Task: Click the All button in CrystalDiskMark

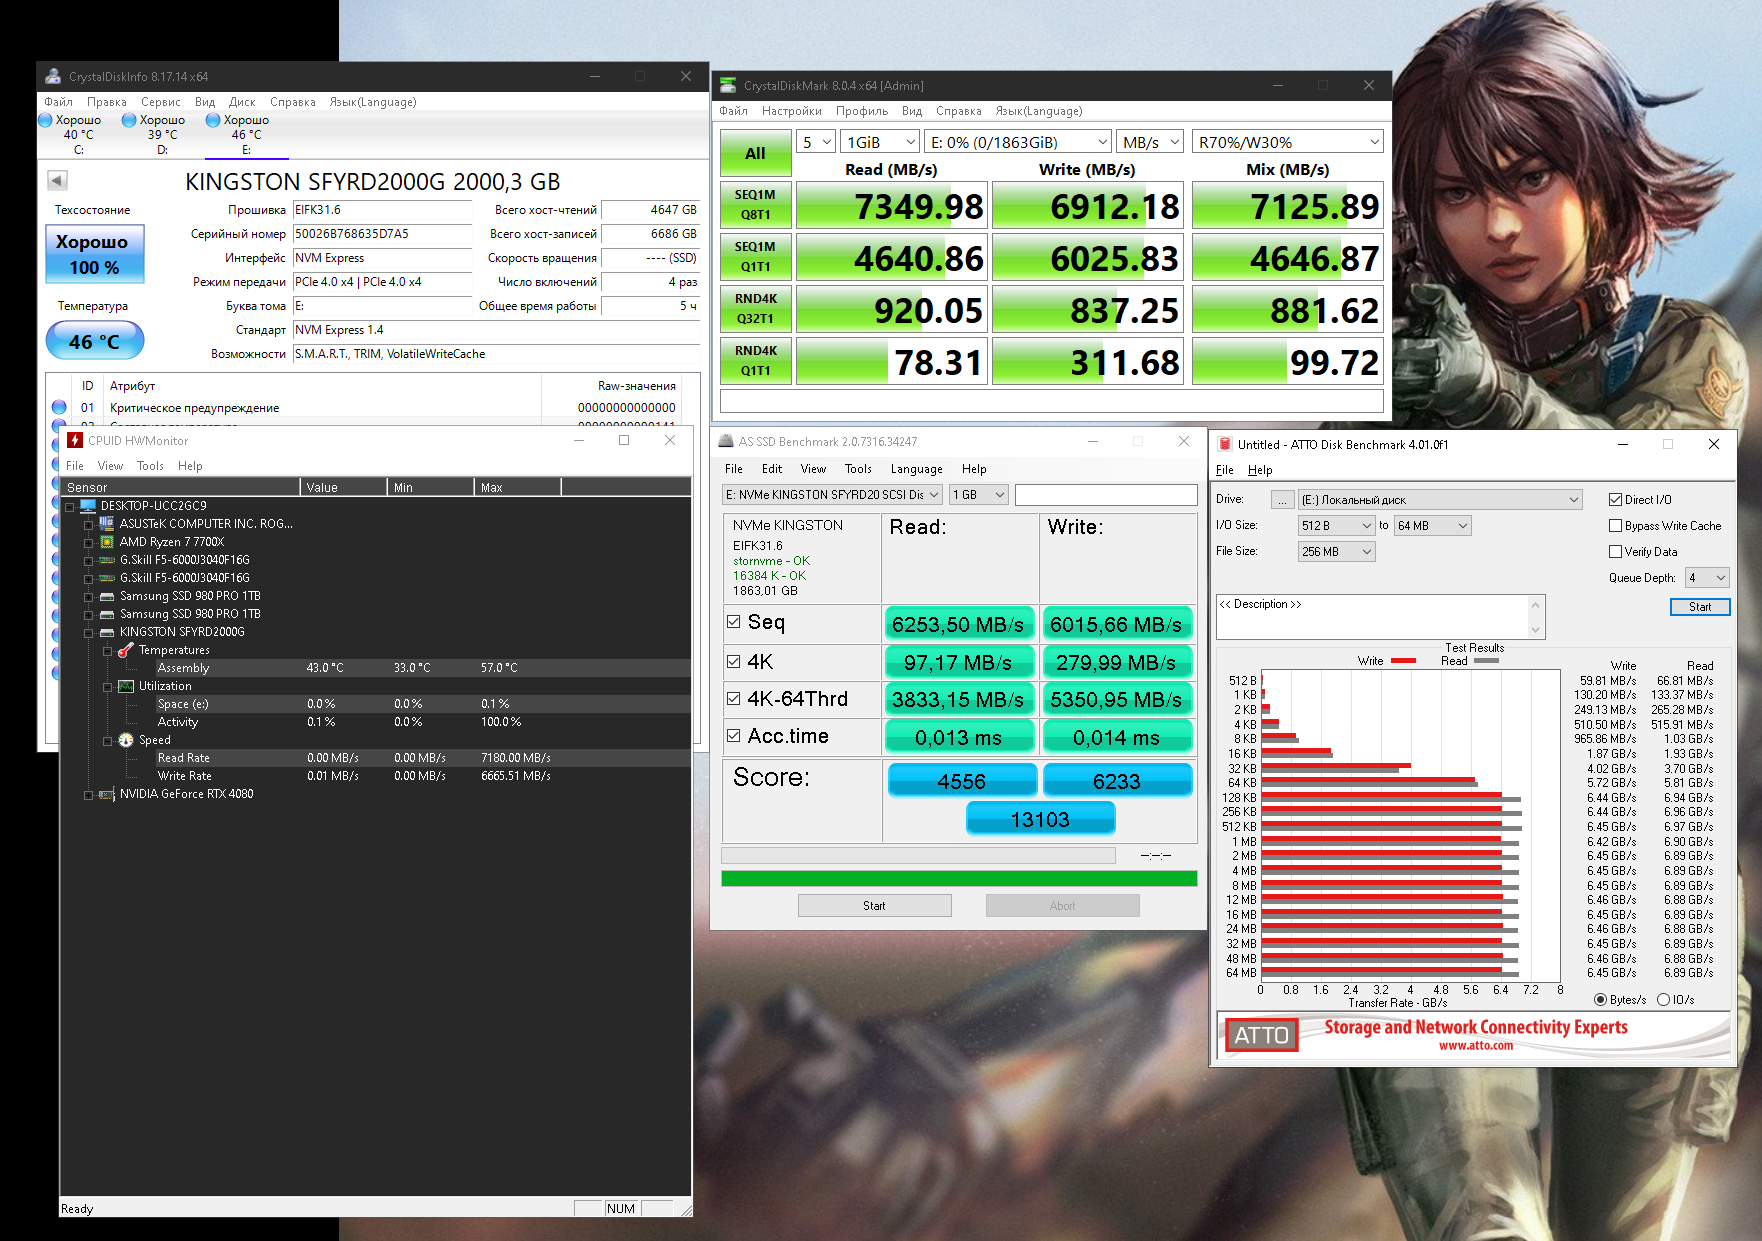Action: coord(755,153)
